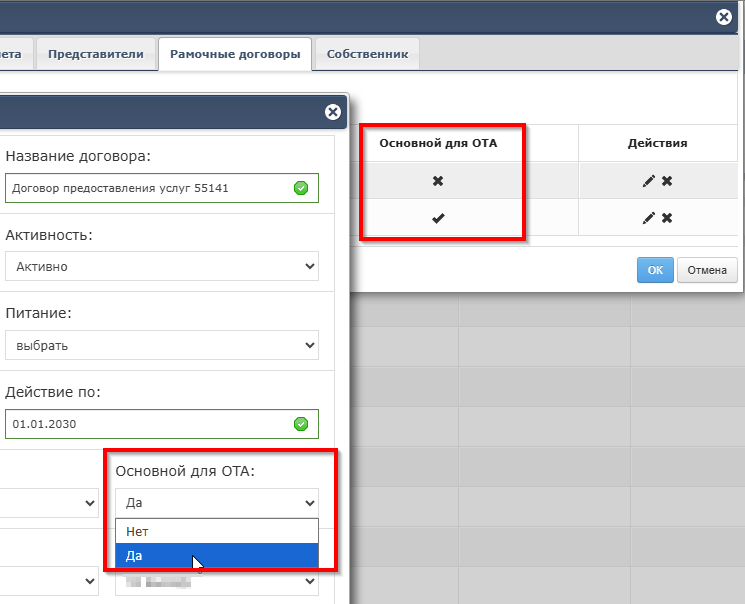This screenshot has width=745, height=604.
Task: Choose Да in the dropdown list
Action: click(x=217, y=556)
